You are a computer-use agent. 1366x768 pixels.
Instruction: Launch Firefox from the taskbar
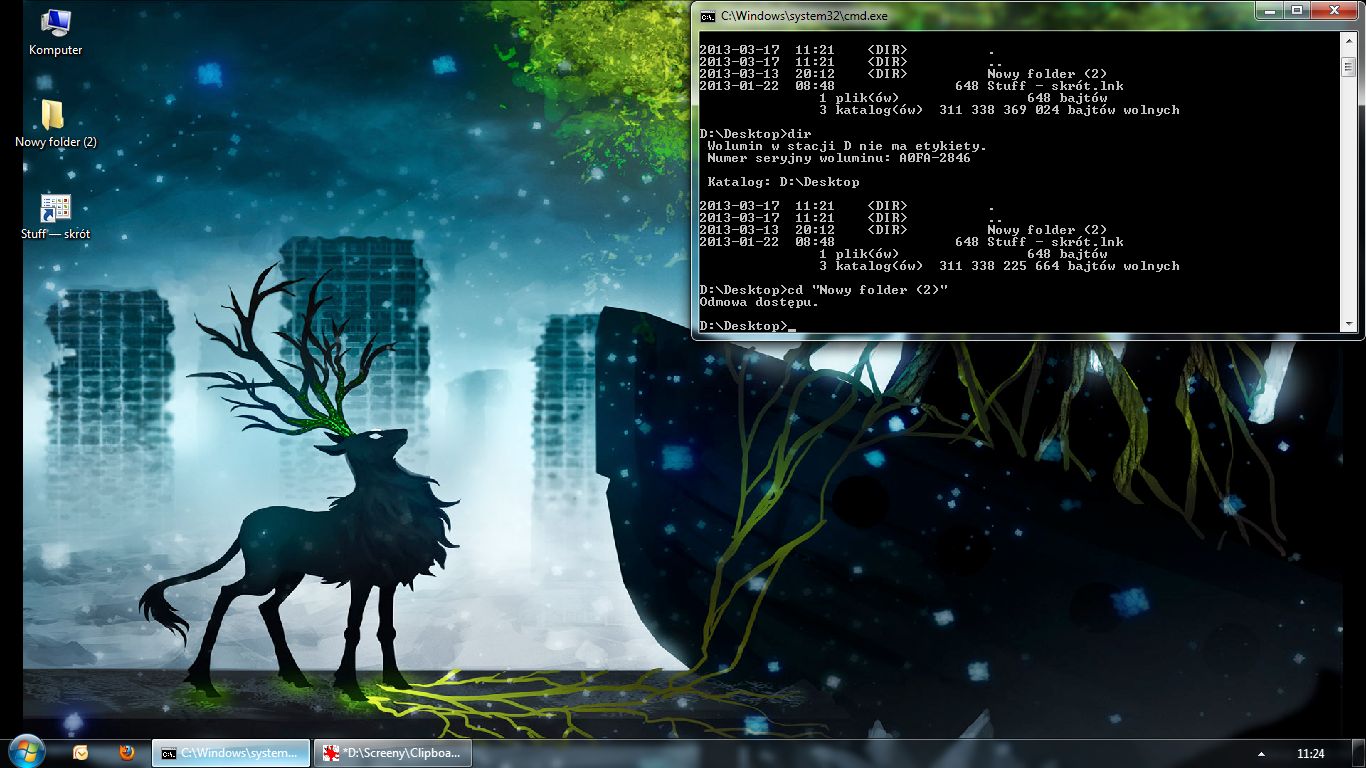(127, 753)
